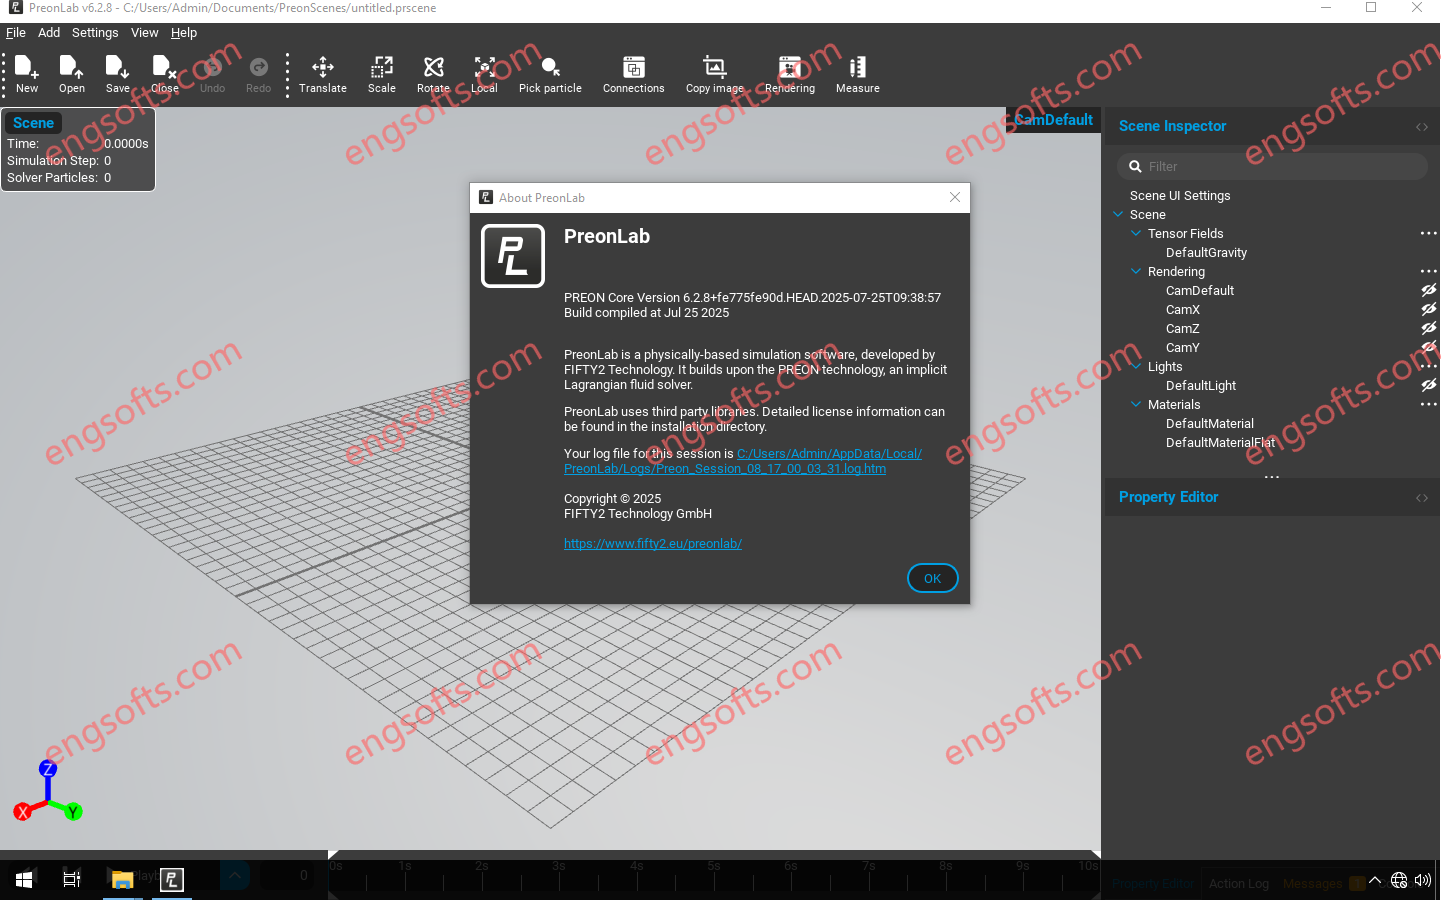This screenshot has height=901, width=1441.
Task: Toggle visibility of CamX
Action: [x=1429, y=310]
